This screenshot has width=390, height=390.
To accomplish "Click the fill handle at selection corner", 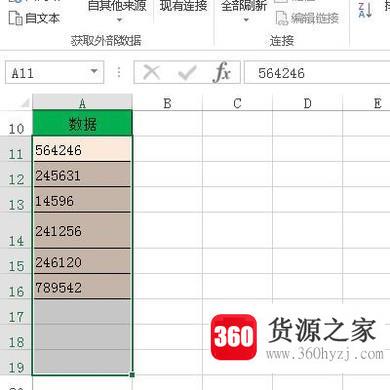I will [x=132, y=375].
